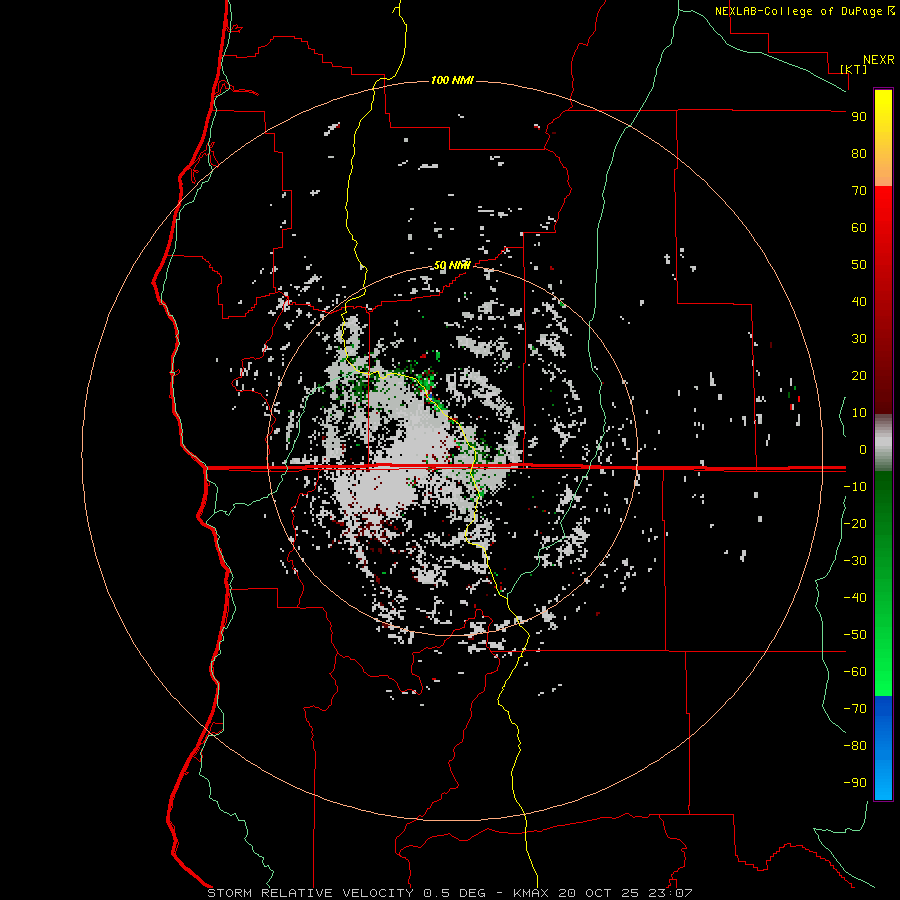
Task: Click the velocity scale label "70"
Action: tap(859, 191)
